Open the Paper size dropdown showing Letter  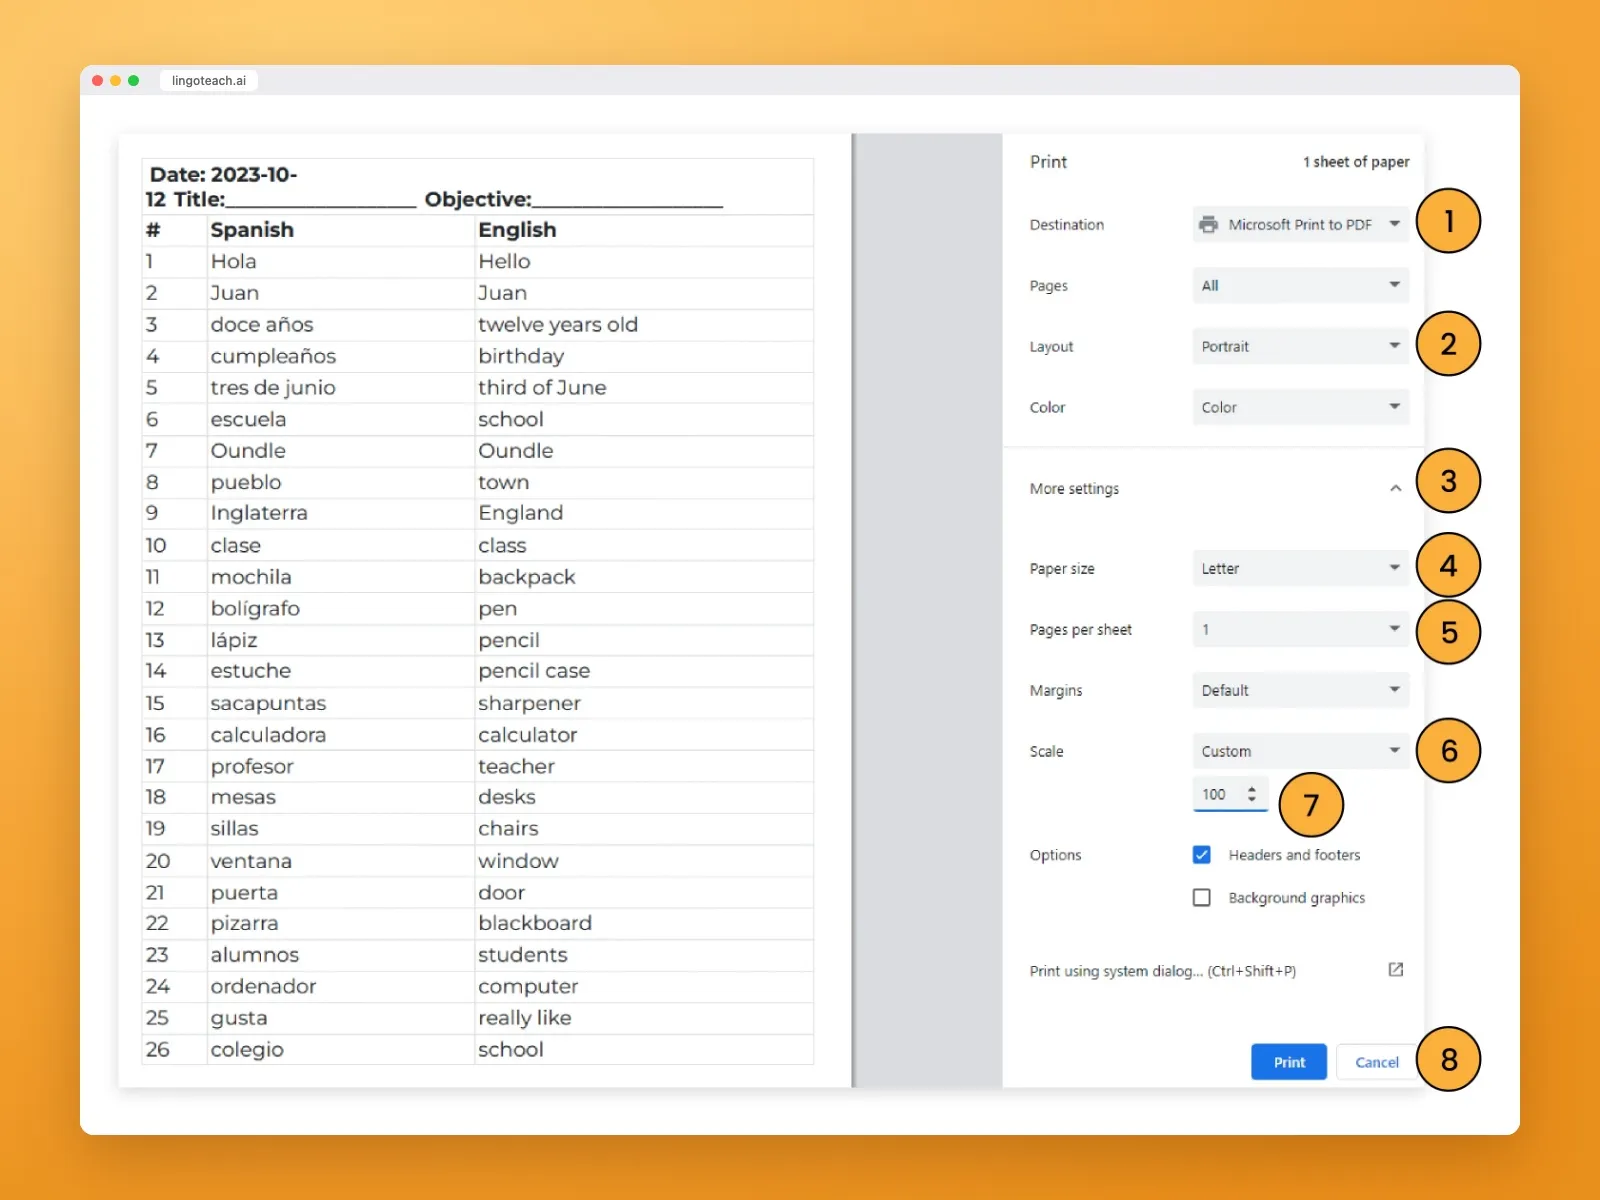click(1300, 569)
